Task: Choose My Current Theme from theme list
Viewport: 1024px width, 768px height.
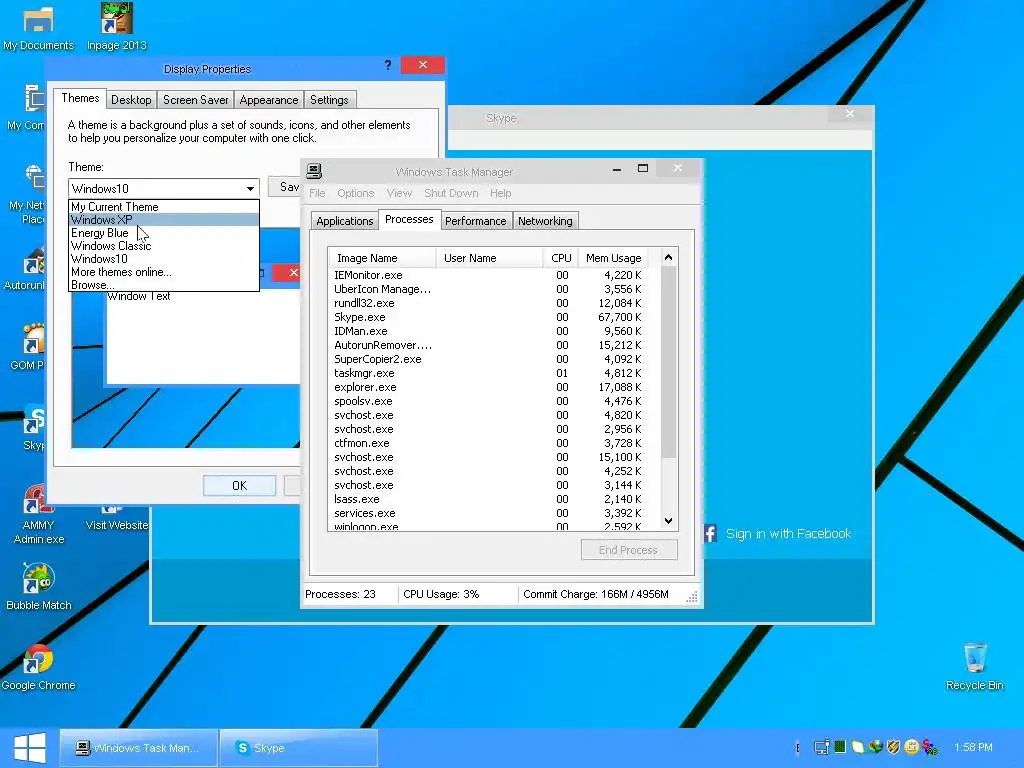Action: [x=164, y=207]
